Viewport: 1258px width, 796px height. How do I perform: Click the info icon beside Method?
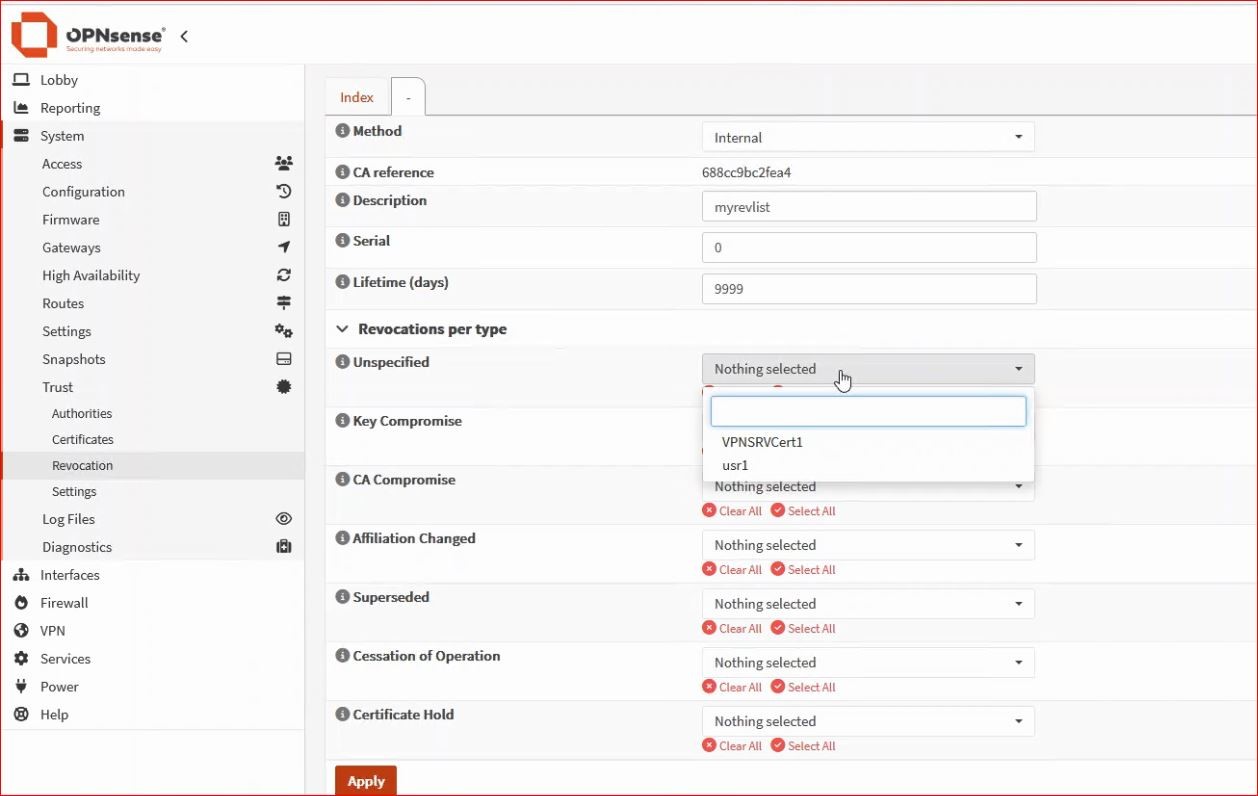coord(342,131)
